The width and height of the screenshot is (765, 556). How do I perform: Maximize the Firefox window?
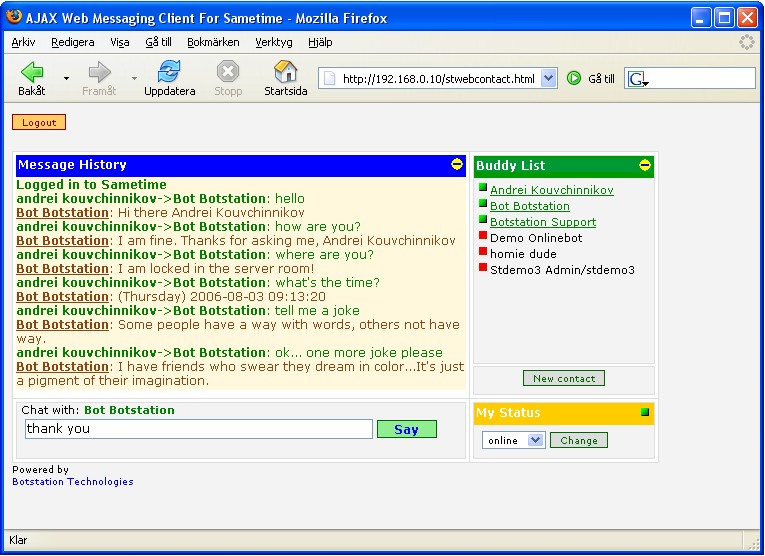[x=724, y=18]
